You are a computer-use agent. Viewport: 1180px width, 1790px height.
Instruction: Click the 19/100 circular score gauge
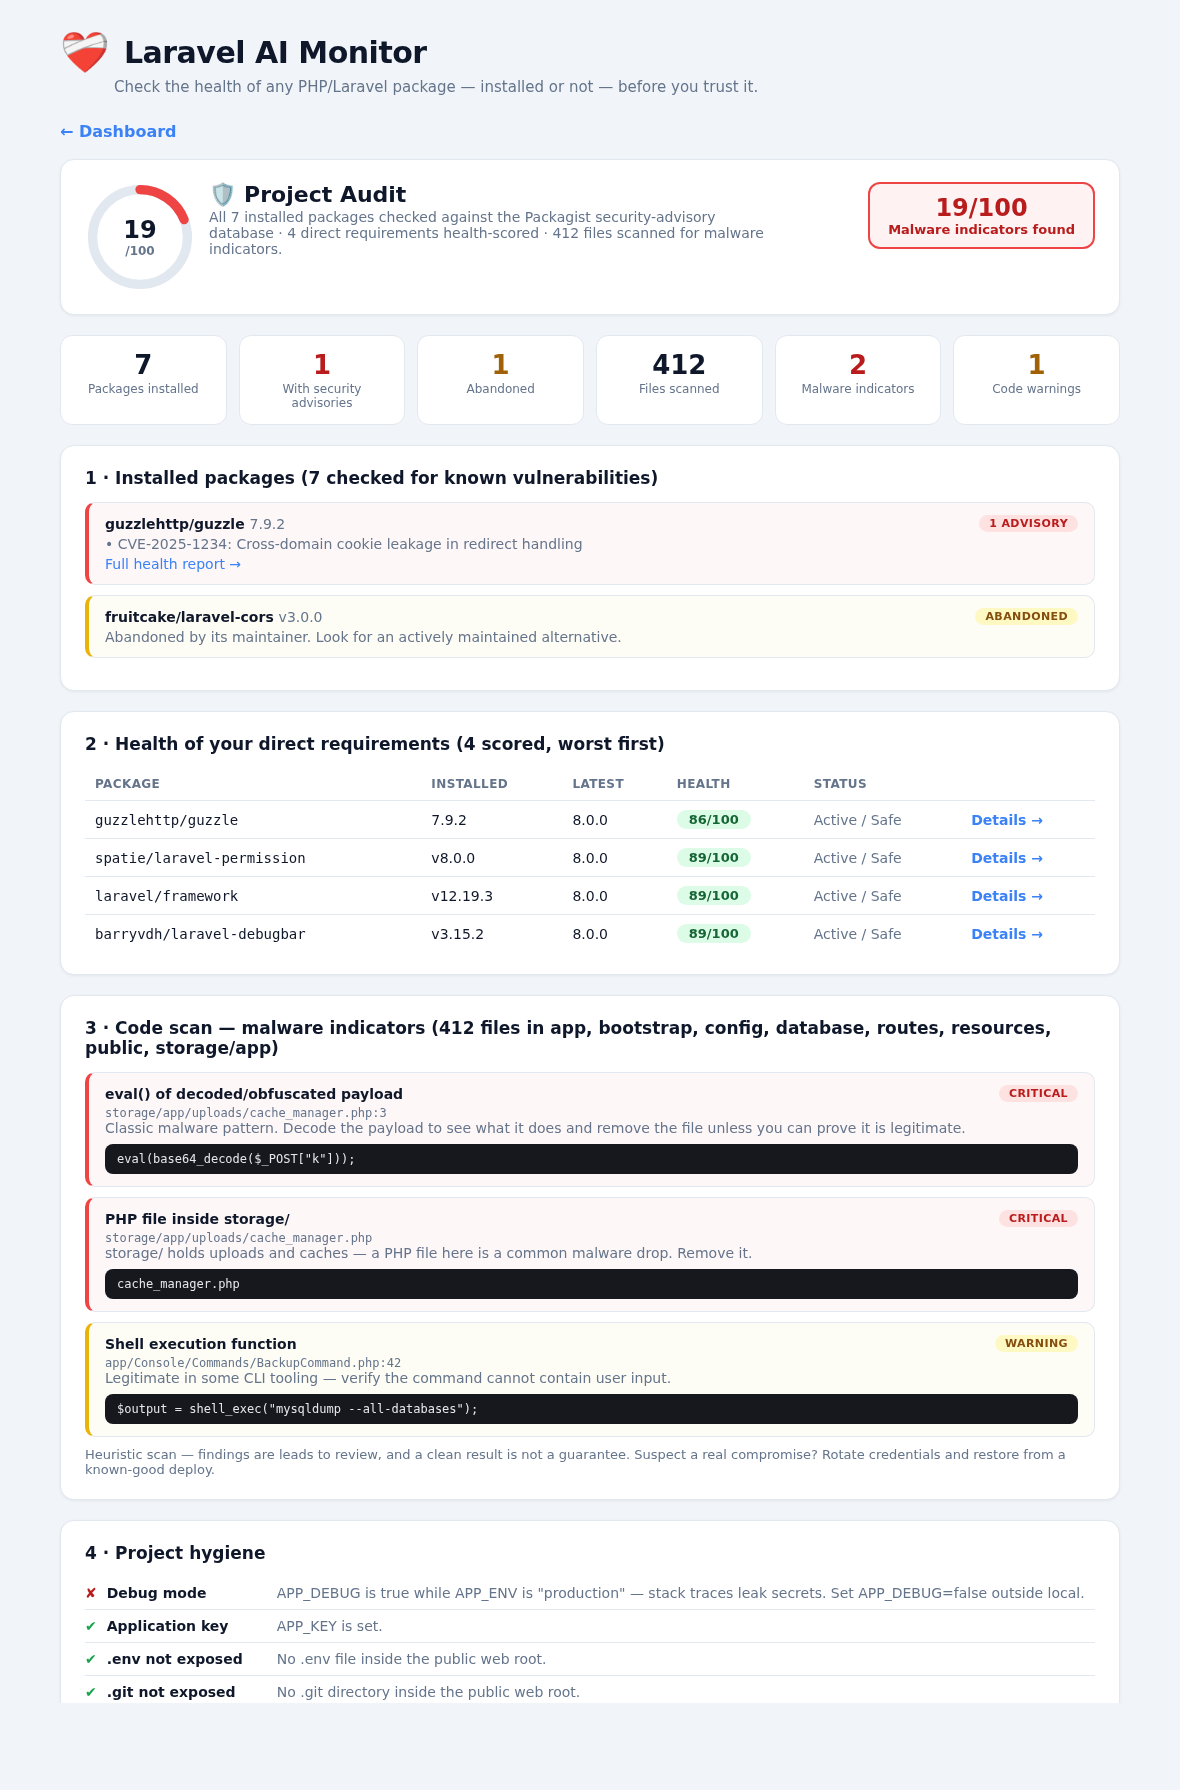[140, 237]
